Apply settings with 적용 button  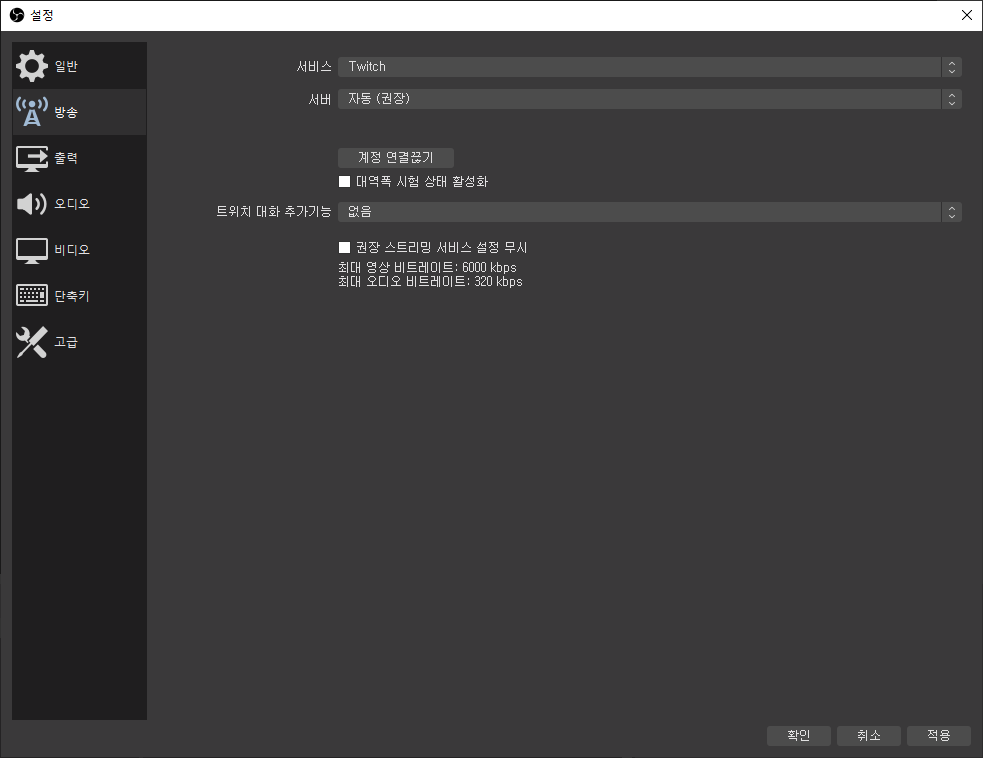coord(938,735)
